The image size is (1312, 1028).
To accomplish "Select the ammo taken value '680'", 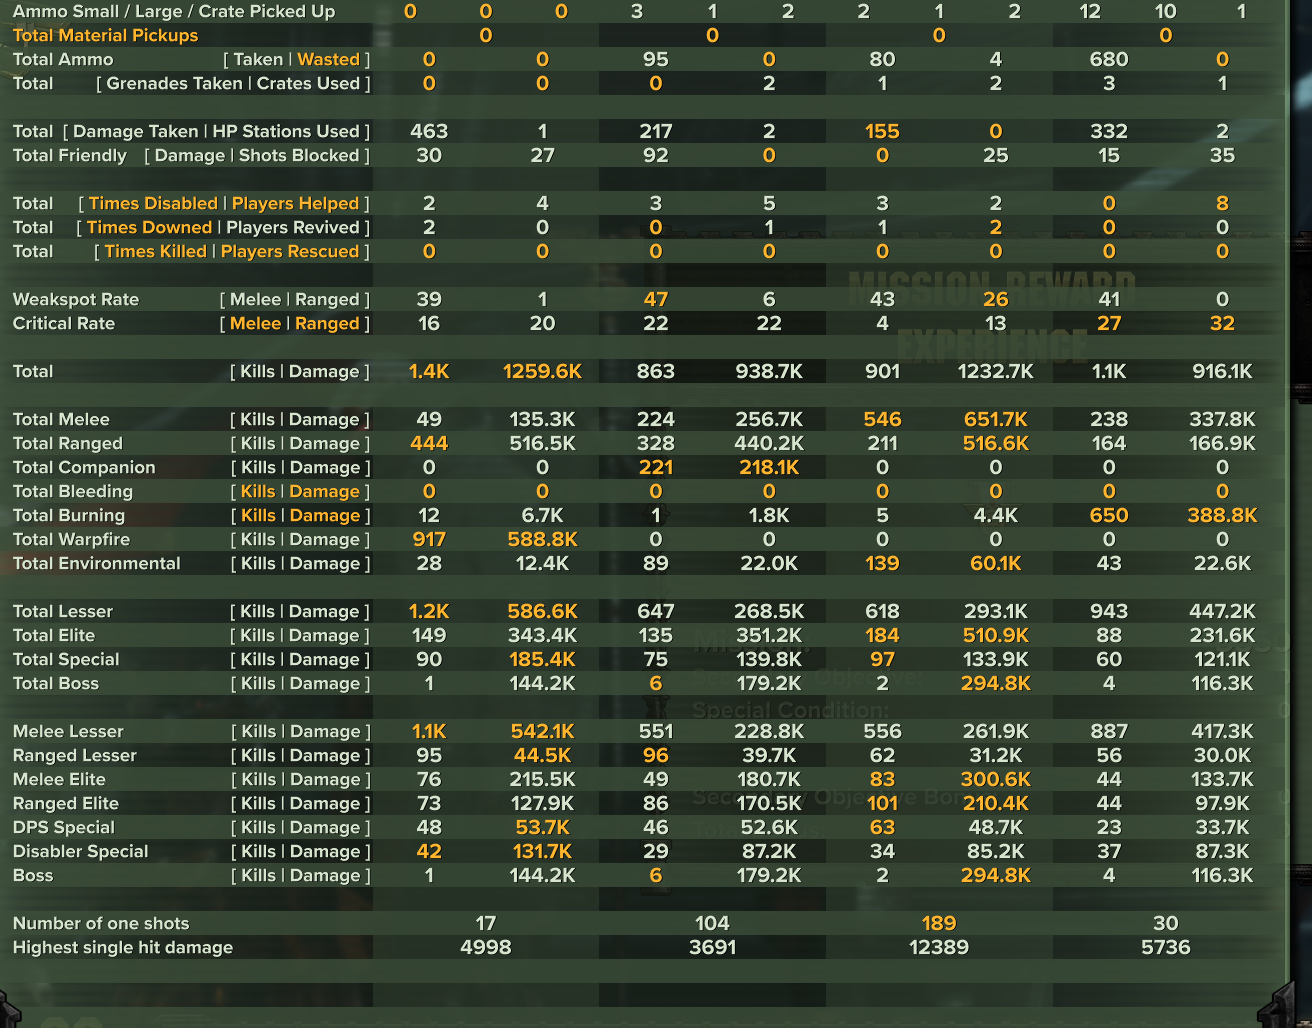I will coord(1109,59).
